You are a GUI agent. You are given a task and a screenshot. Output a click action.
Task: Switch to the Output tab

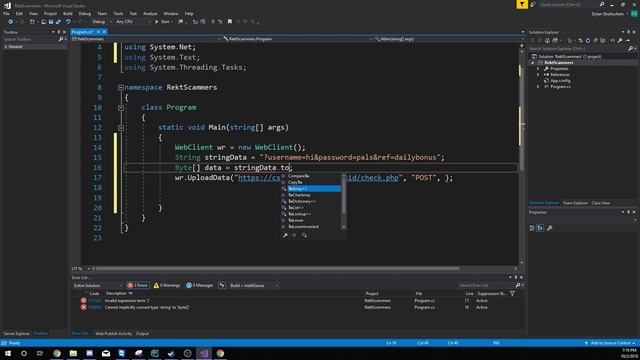142,333
